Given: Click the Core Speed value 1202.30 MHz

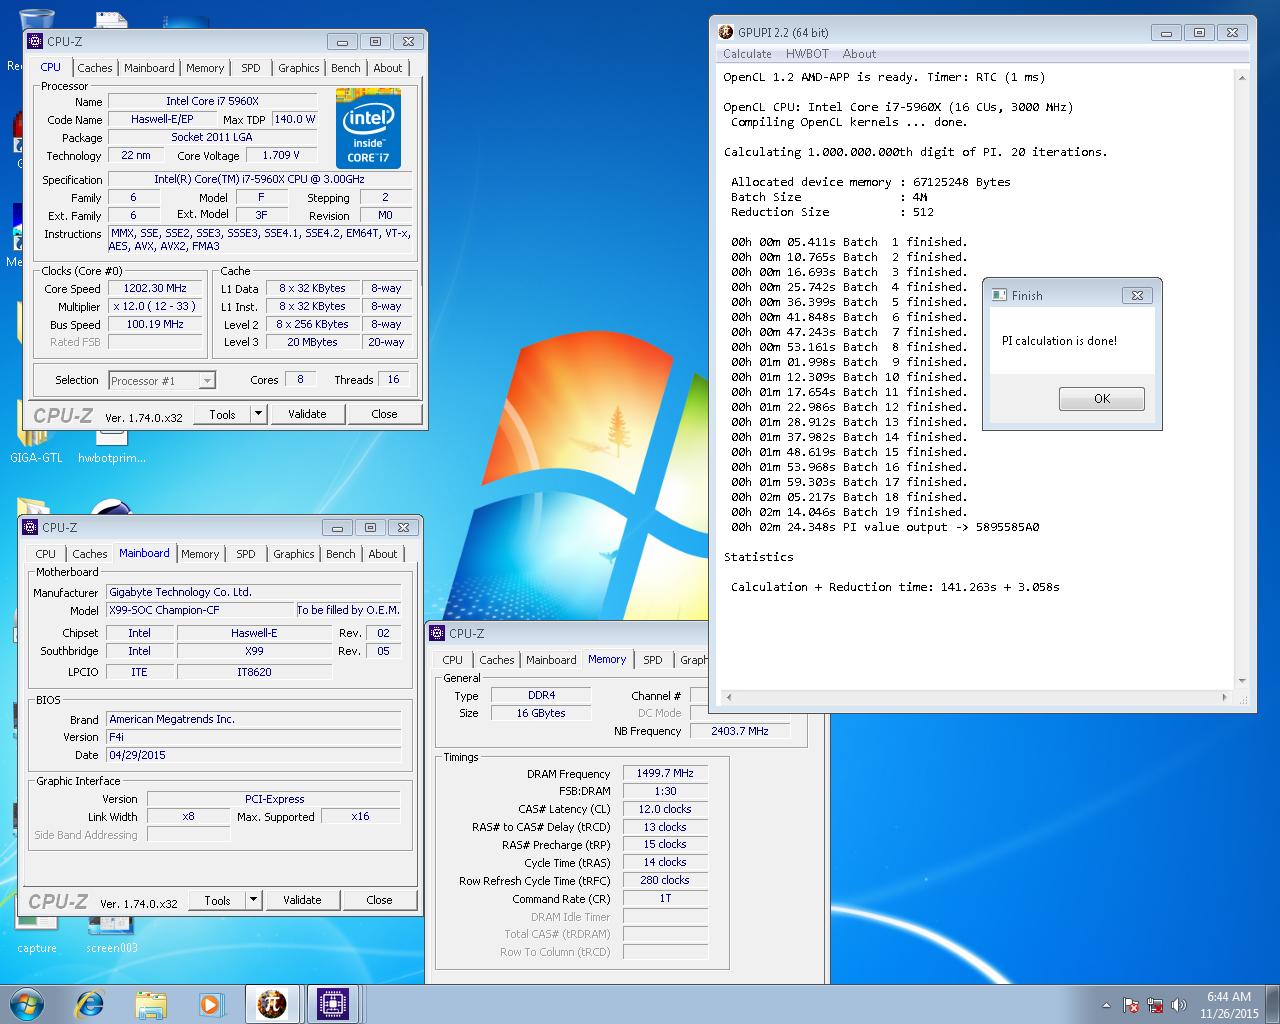Looking at the screenshot, I should pos(155,288).
